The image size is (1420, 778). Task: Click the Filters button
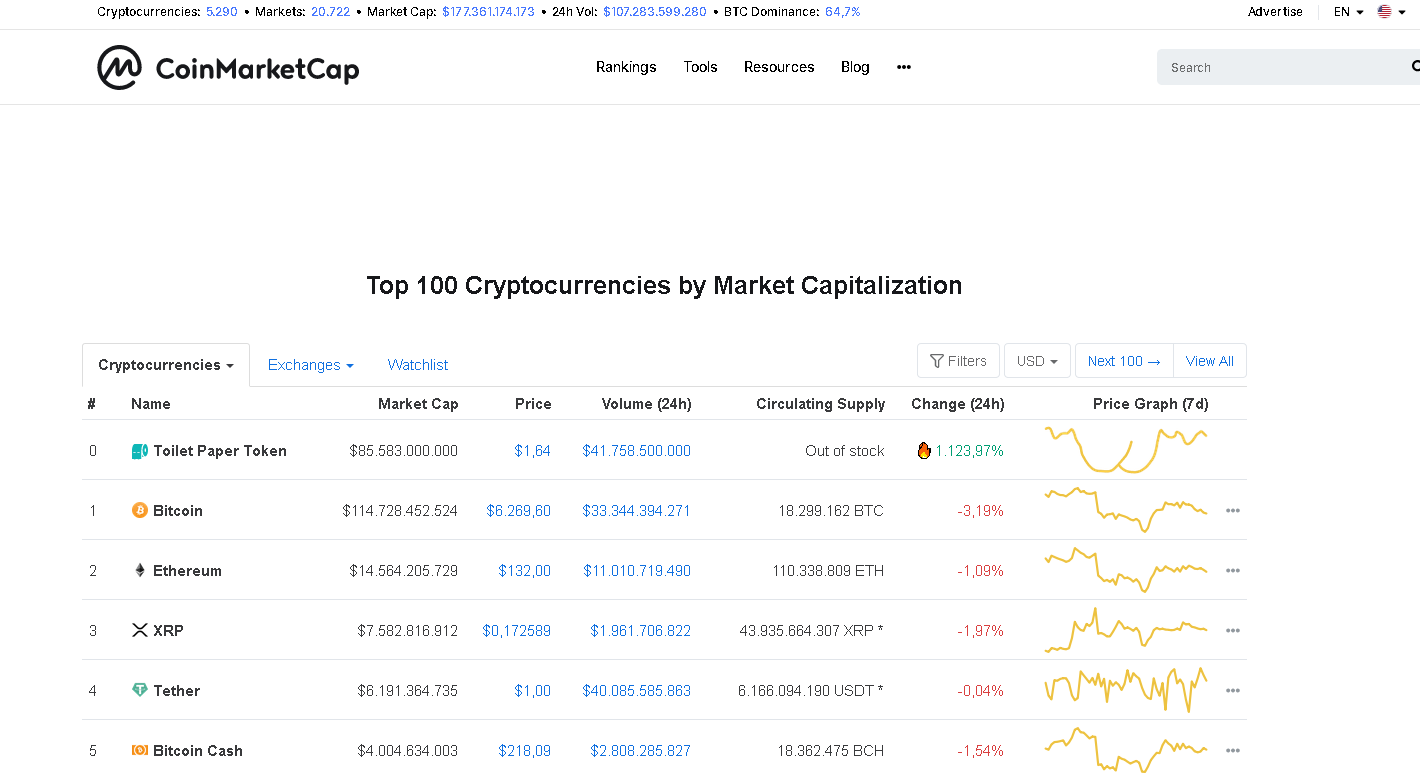click(958, 361)
